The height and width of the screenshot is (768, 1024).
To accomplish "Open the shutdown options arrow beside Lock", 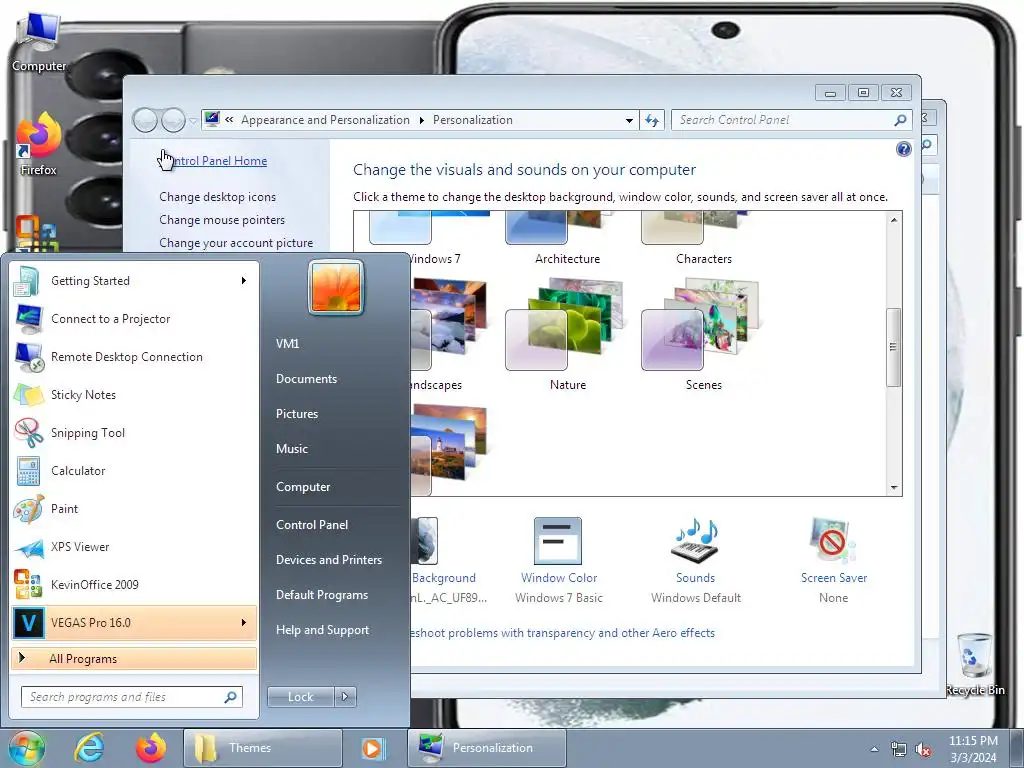I will click(345, 697).
